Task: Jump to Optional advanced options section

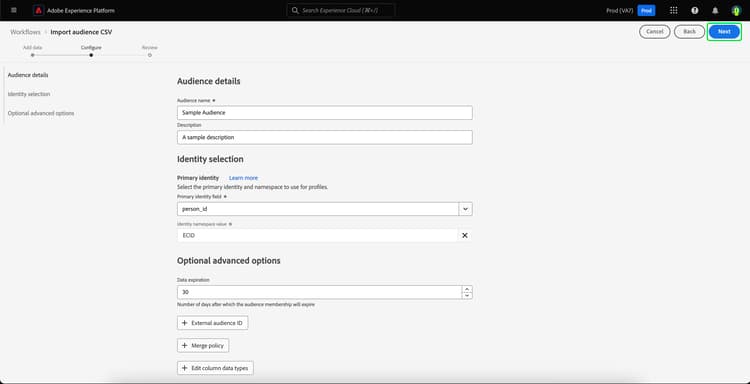Action: 41,113
